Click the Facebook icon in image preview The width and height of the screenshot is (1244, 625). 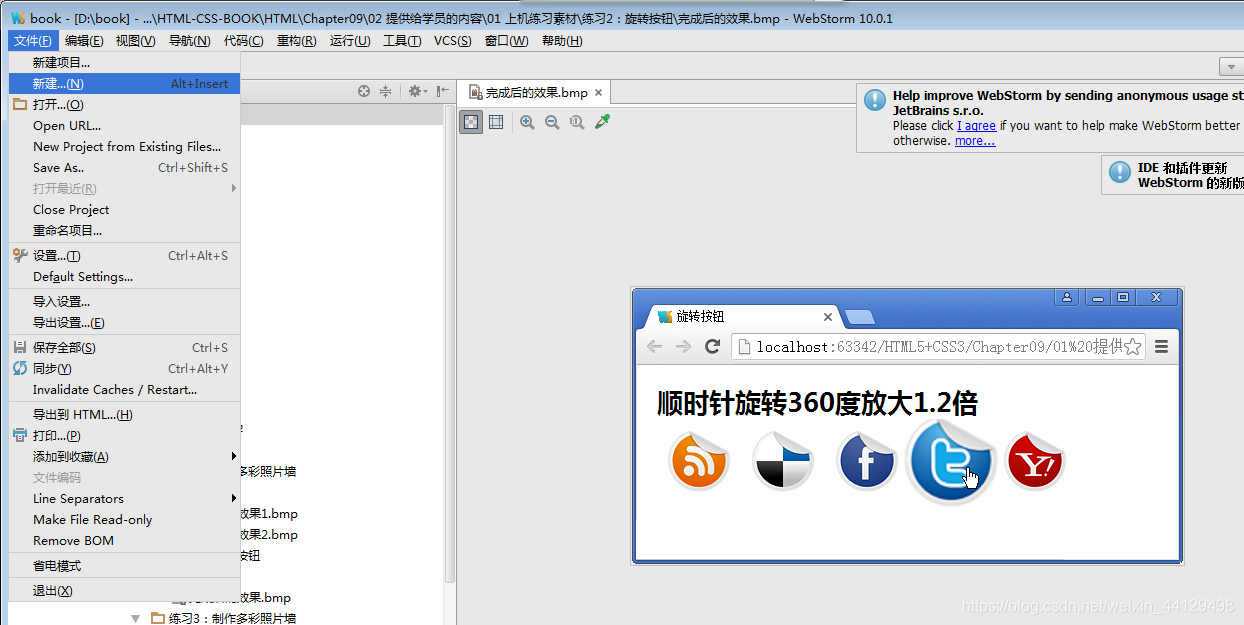(x=866, y=461)
